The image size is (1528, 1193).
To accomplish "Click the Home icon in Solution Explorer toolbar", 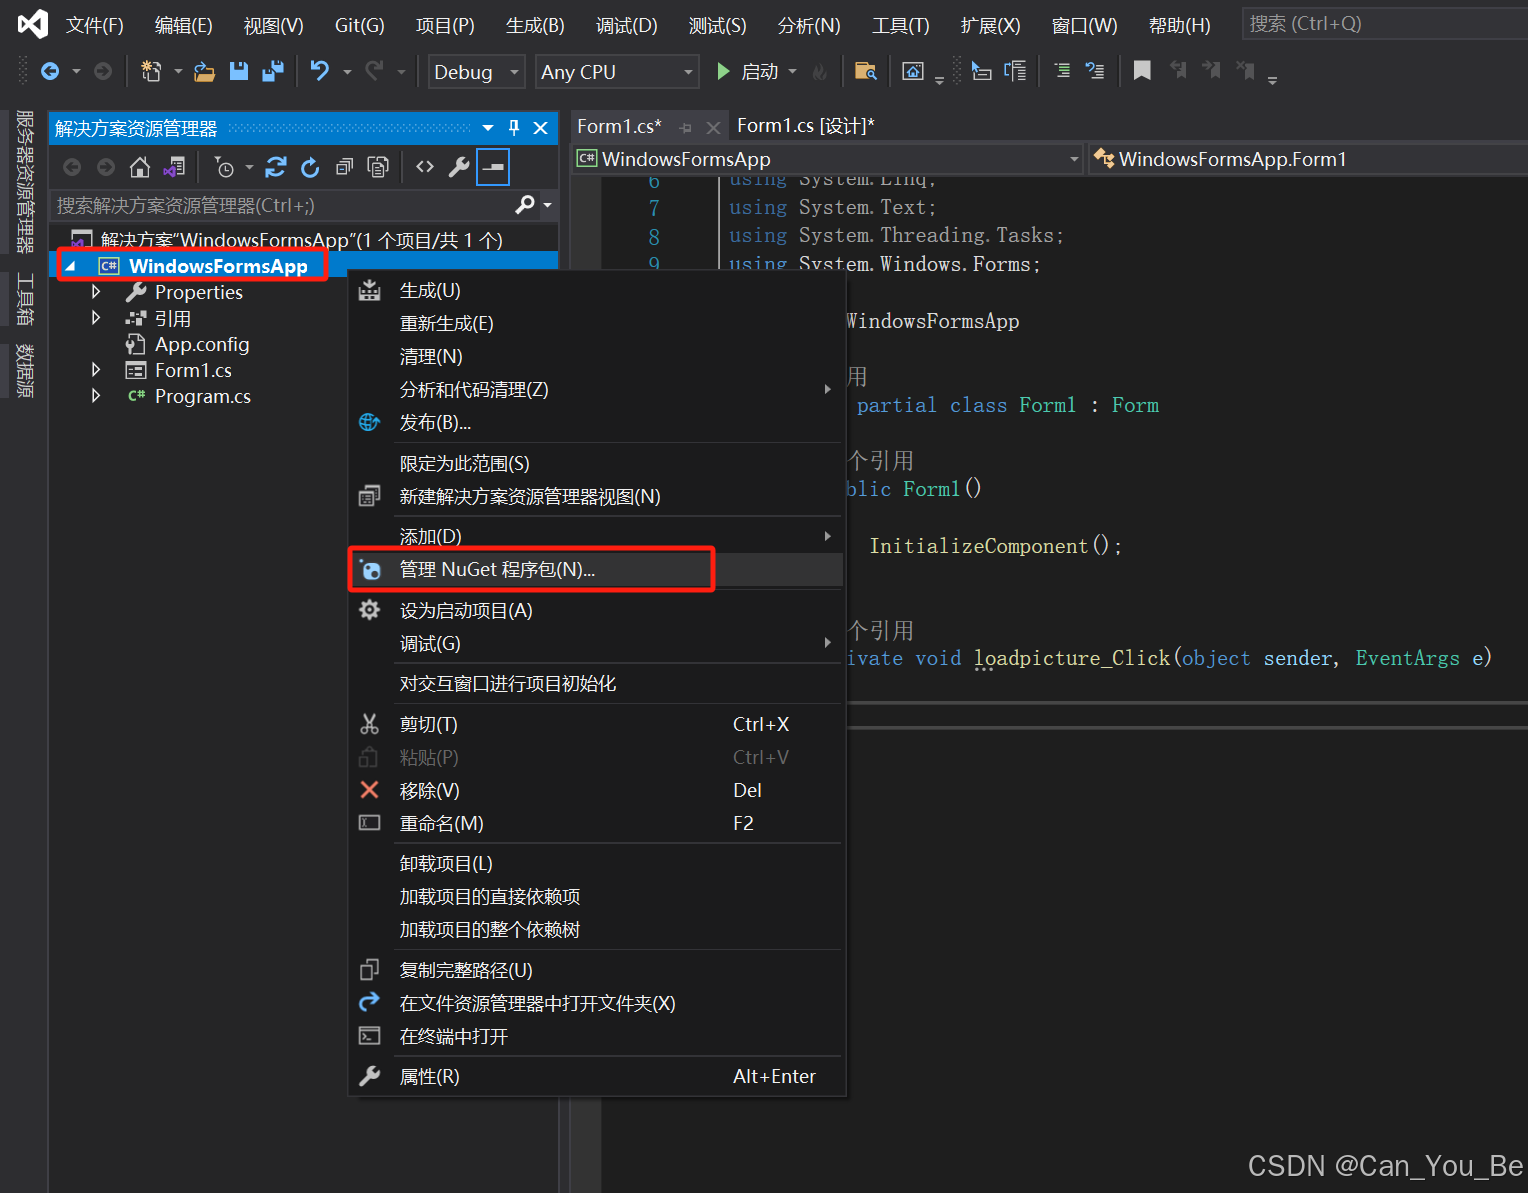I will [139, 167].
